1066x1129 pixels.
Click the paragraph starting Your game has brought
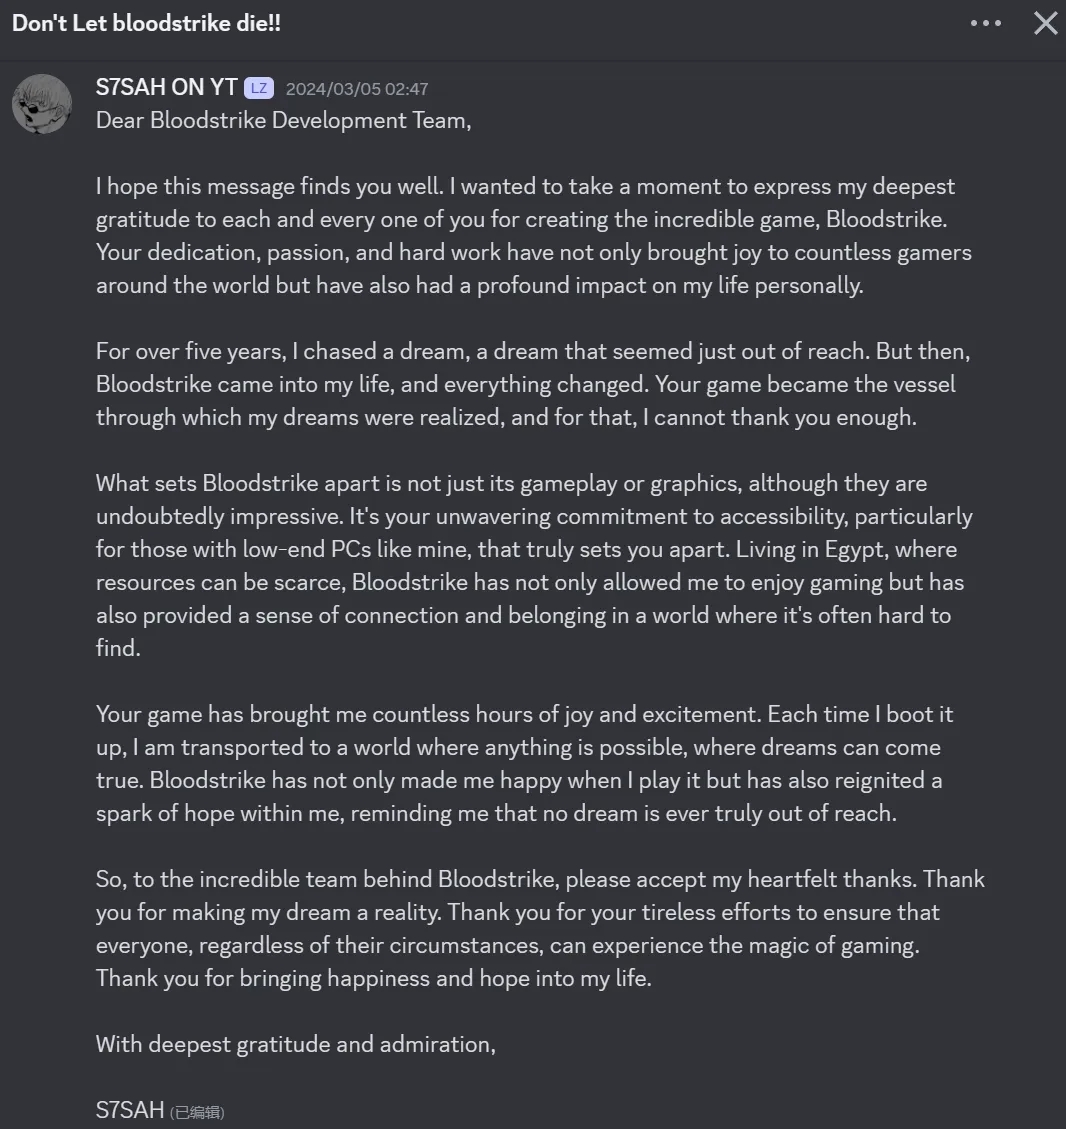[525, 763]
